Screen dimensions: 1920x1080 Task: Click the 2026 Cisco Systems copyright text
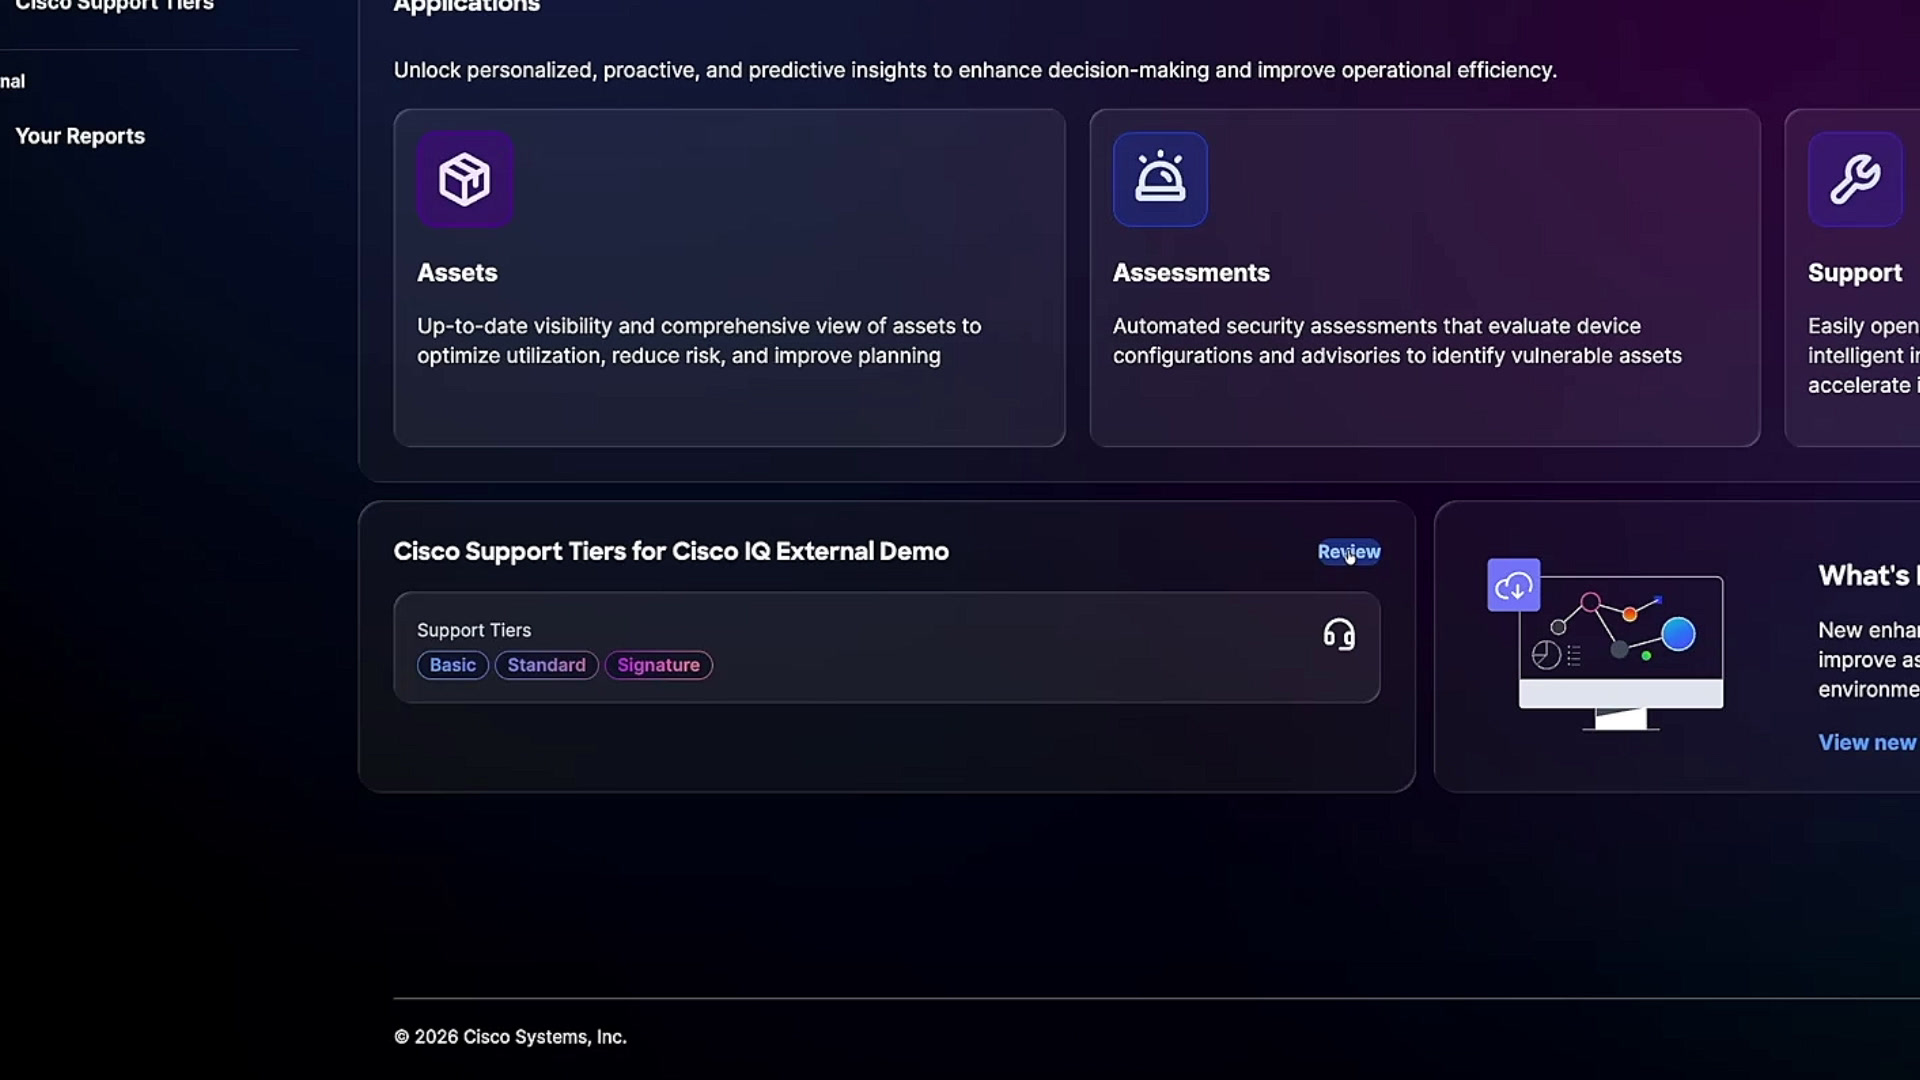click(x=510, y=1037)
